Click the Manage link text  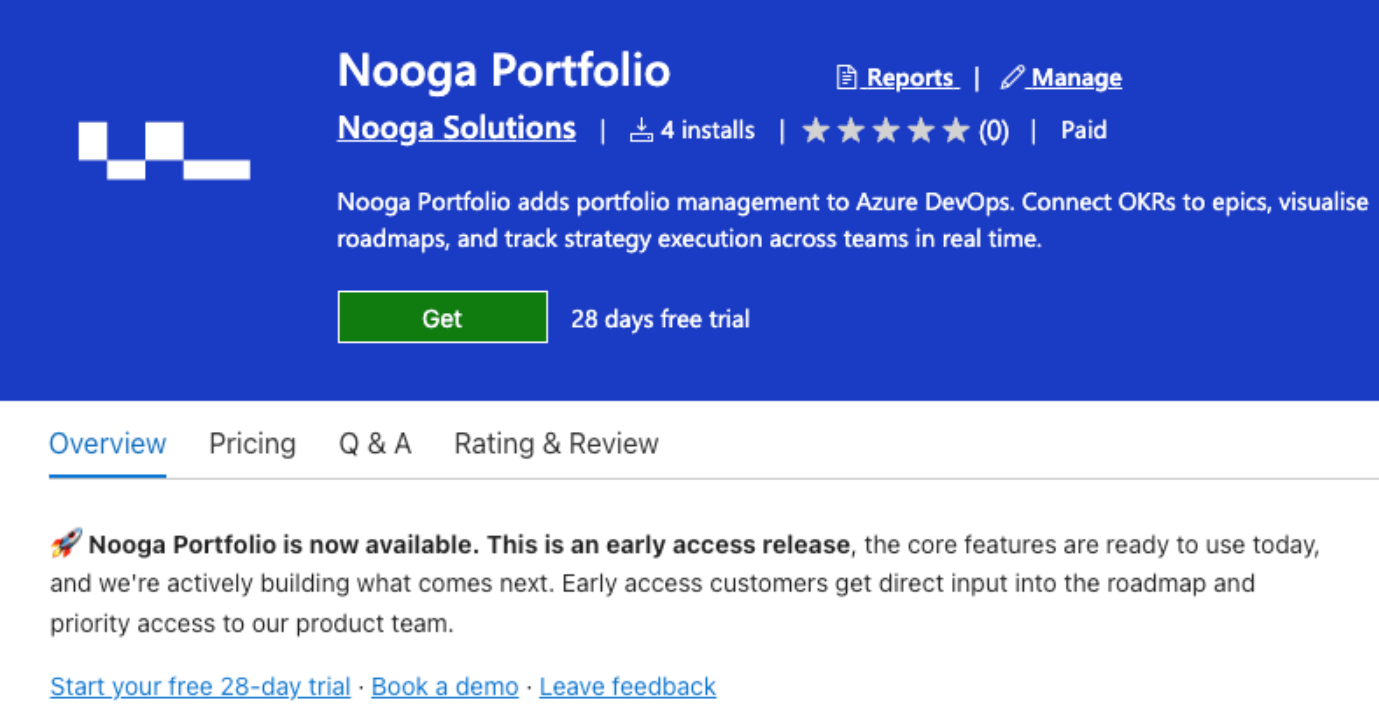click(x=1076, y=78)
